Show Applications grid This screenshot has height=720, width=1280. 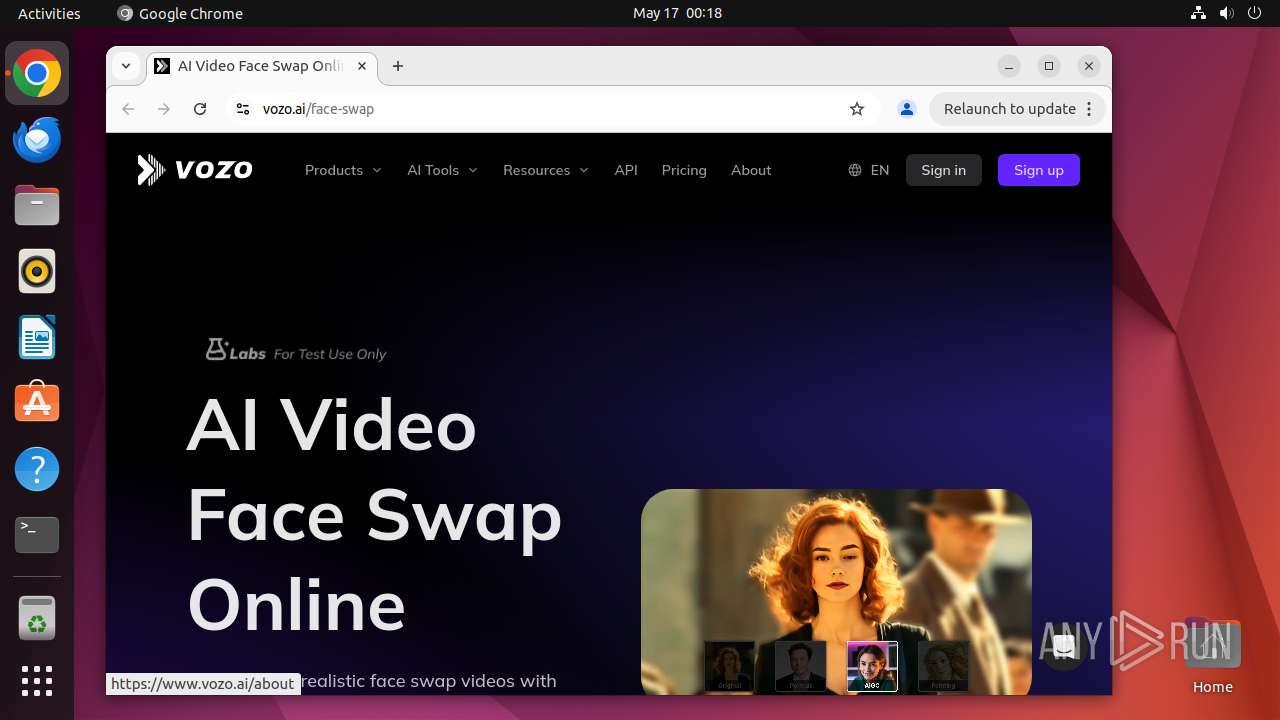(x=37, y=681)
